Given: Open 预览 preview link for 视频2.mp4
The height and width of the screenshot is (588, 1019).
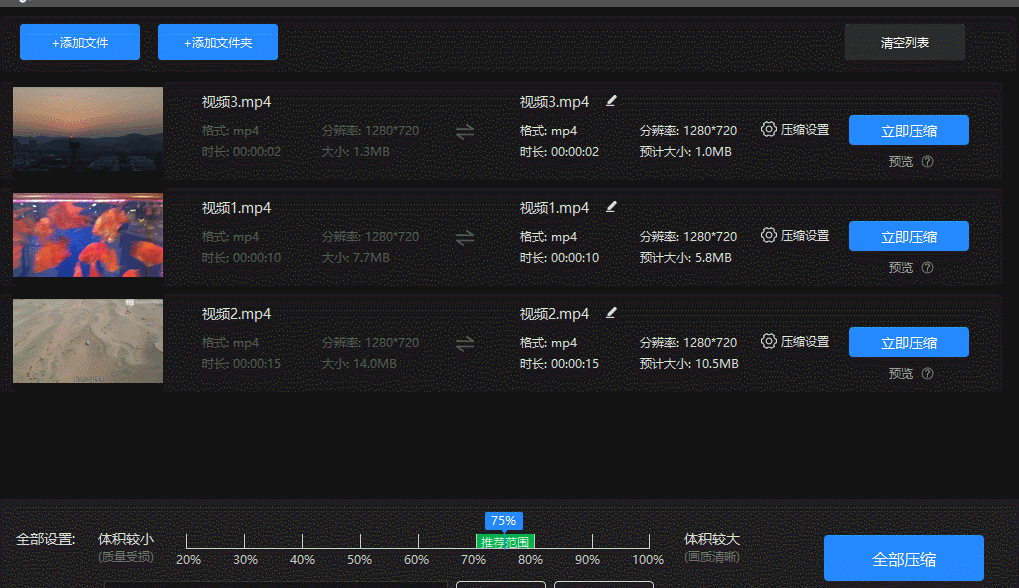Looking at the screenshot, I should (899, 373).
